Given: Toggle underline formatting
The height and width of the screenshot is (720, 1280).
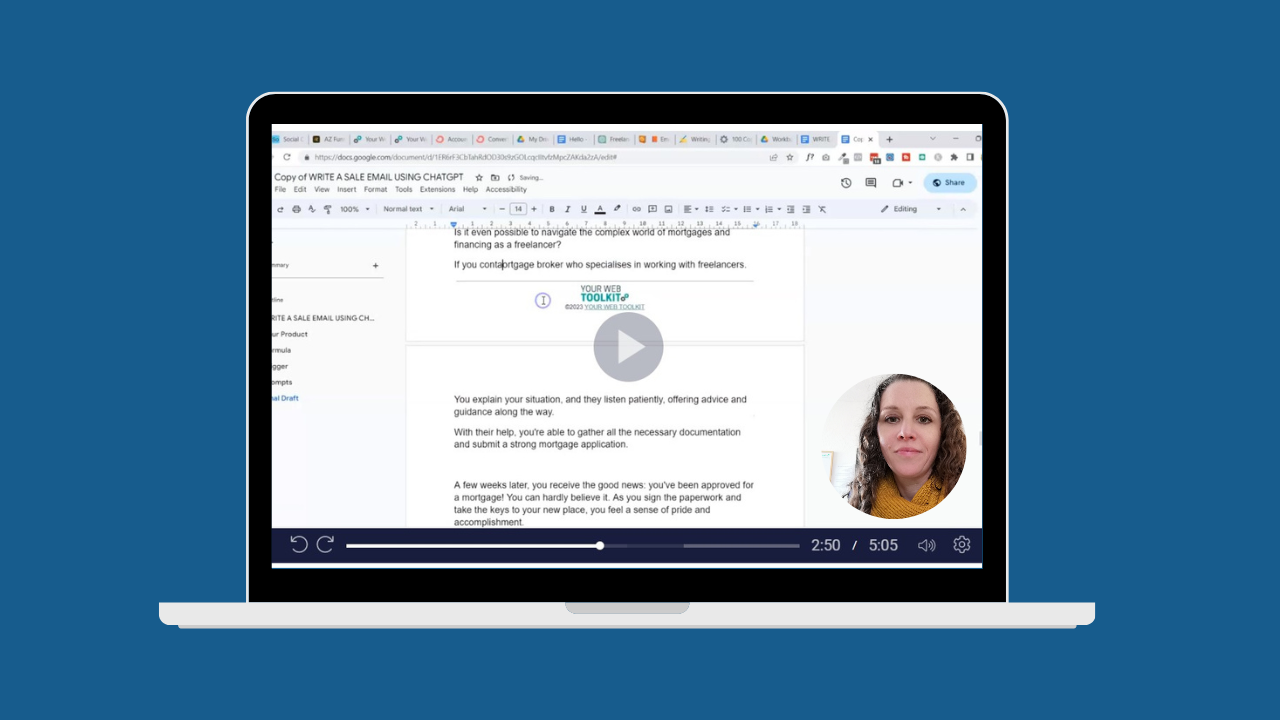Looking at the screenshot, I should 584,209.
